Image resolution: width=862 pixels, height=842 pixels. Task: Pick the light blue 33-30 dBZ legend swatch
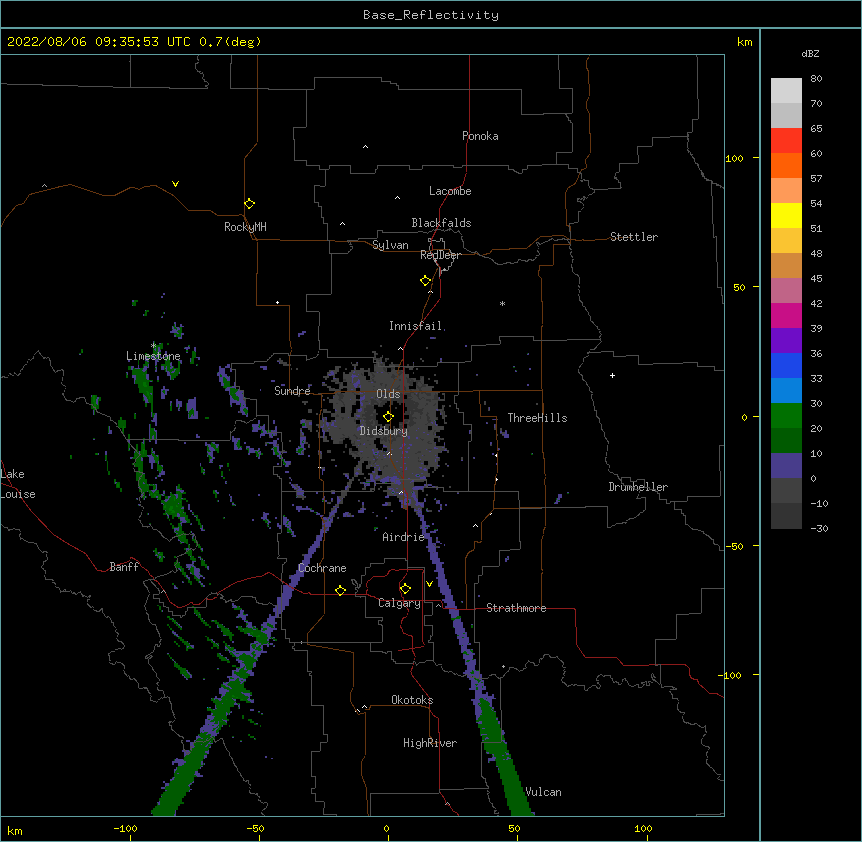786,391
